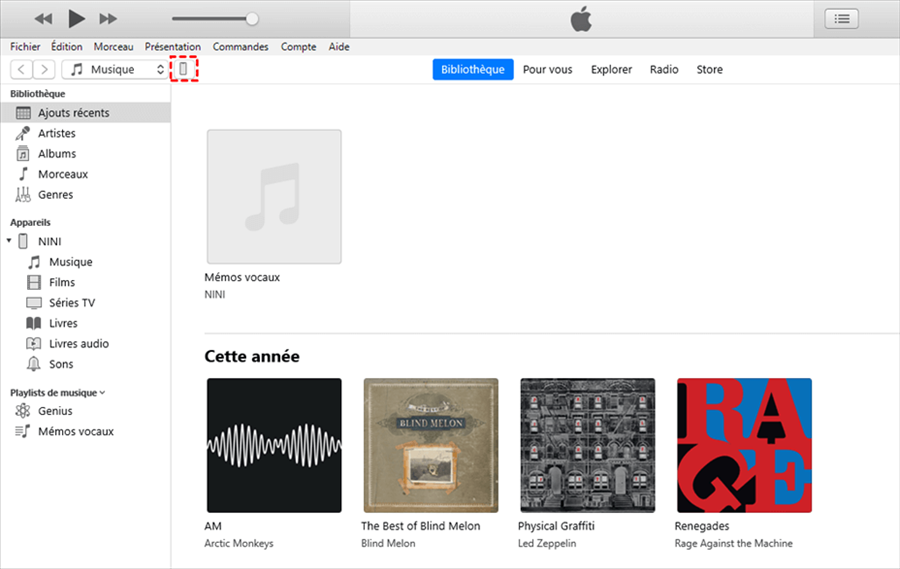Select Livres audio under NINI device
This screenshot has height=569, width=900.
click(79, 344)
